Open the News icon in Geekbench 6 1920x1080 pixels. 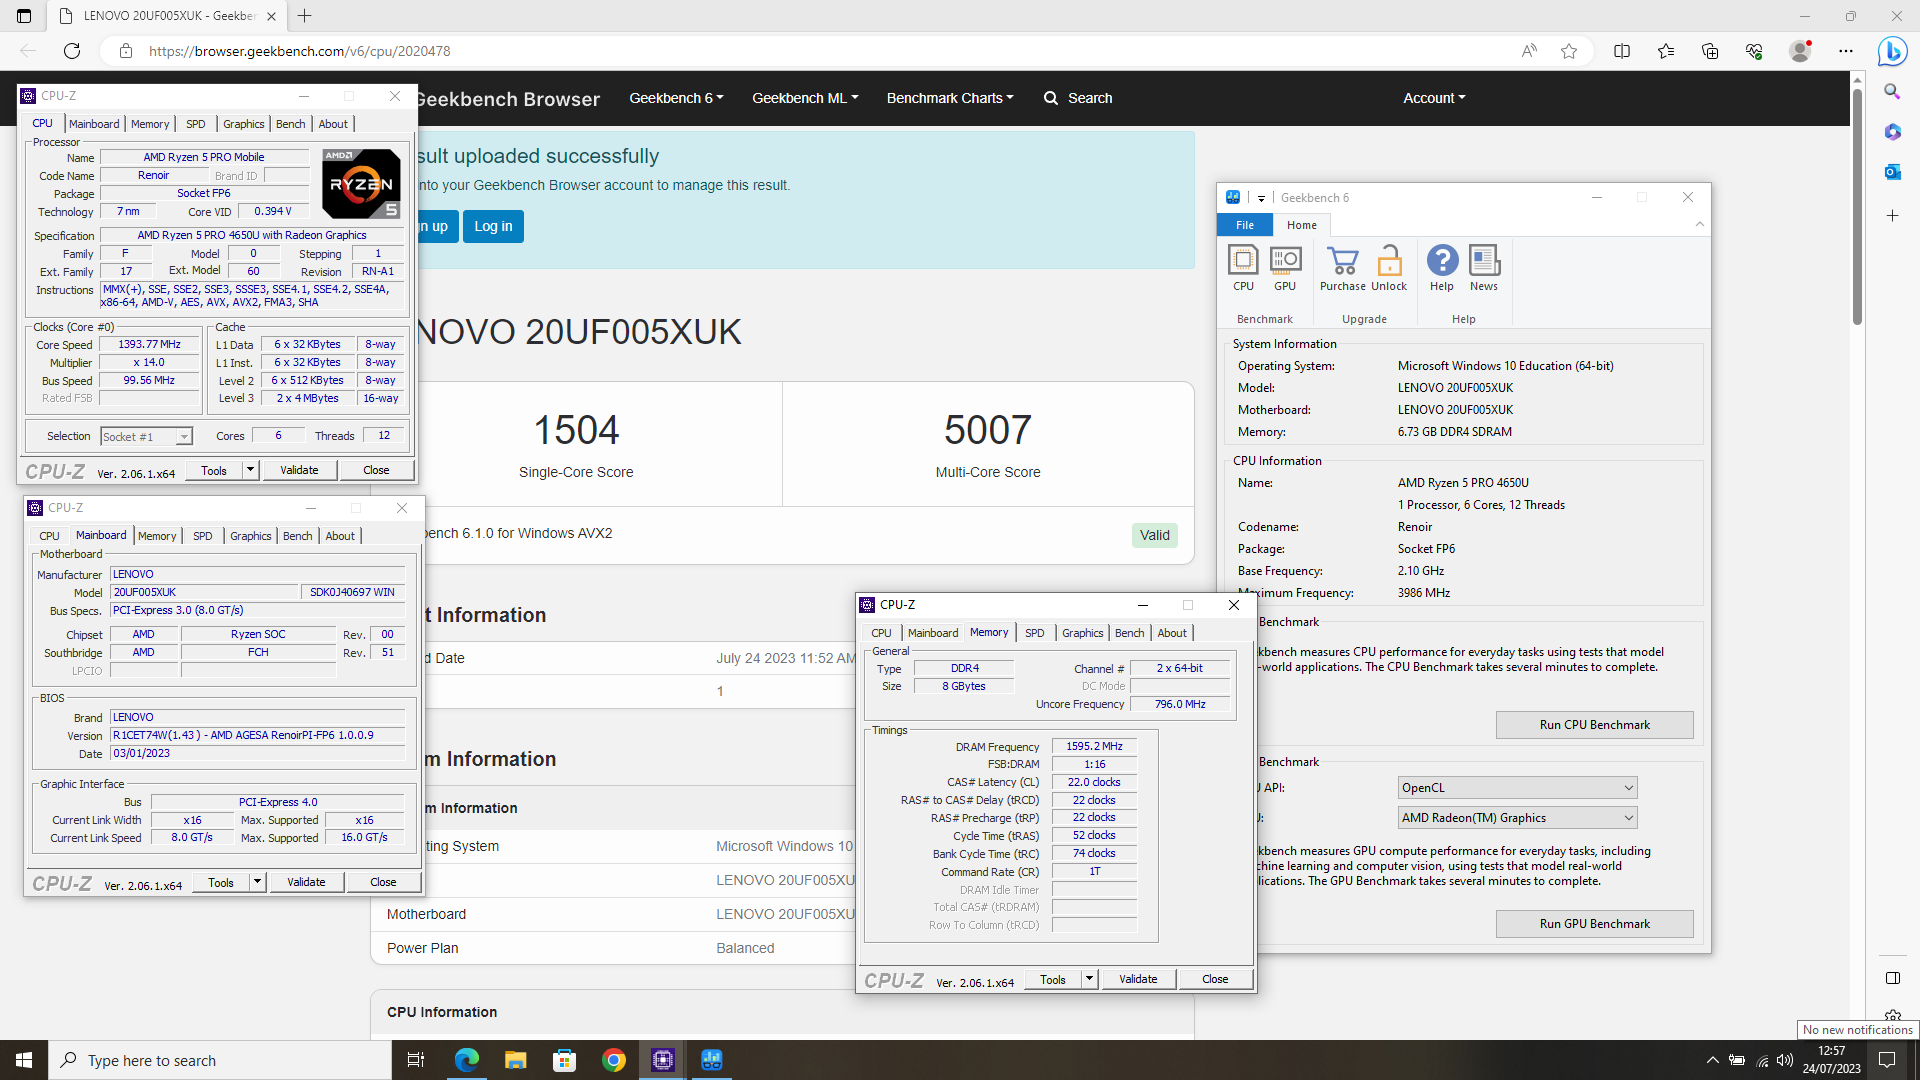(1484, 268)
